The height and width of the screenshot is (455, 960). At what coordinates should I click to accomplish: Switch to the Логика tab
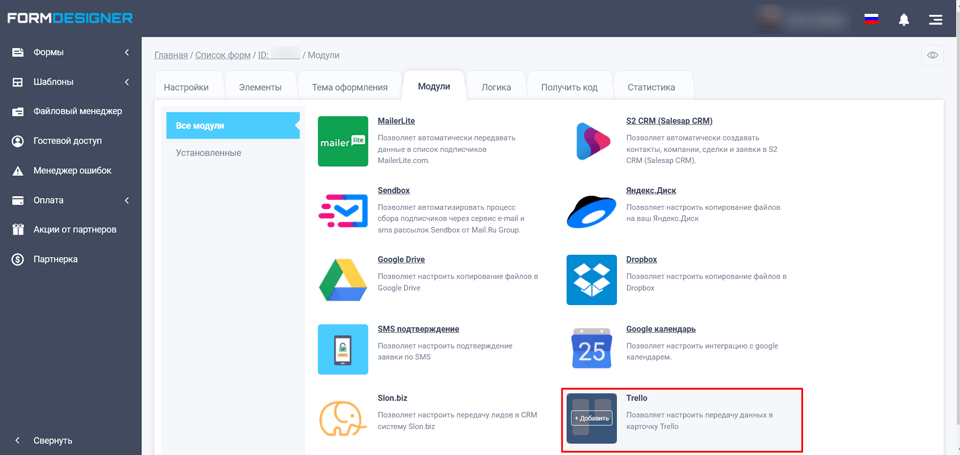coord(496,87)
